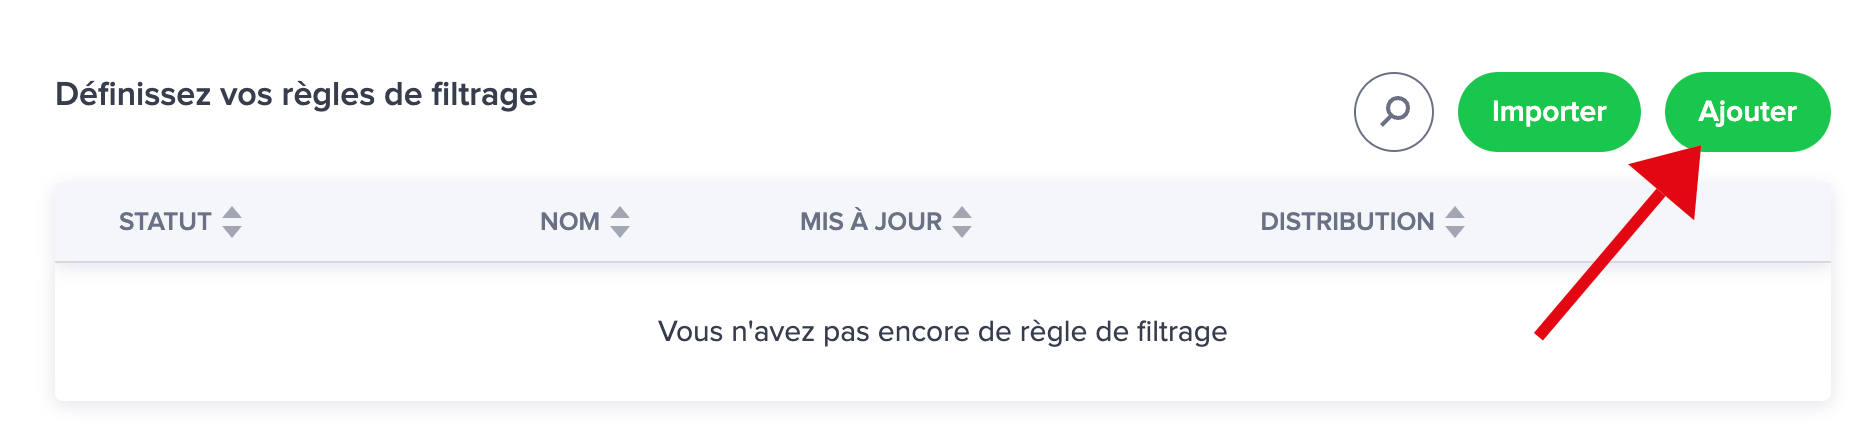Select the MIS À JOUR column header label

click(x=871, y=222)
